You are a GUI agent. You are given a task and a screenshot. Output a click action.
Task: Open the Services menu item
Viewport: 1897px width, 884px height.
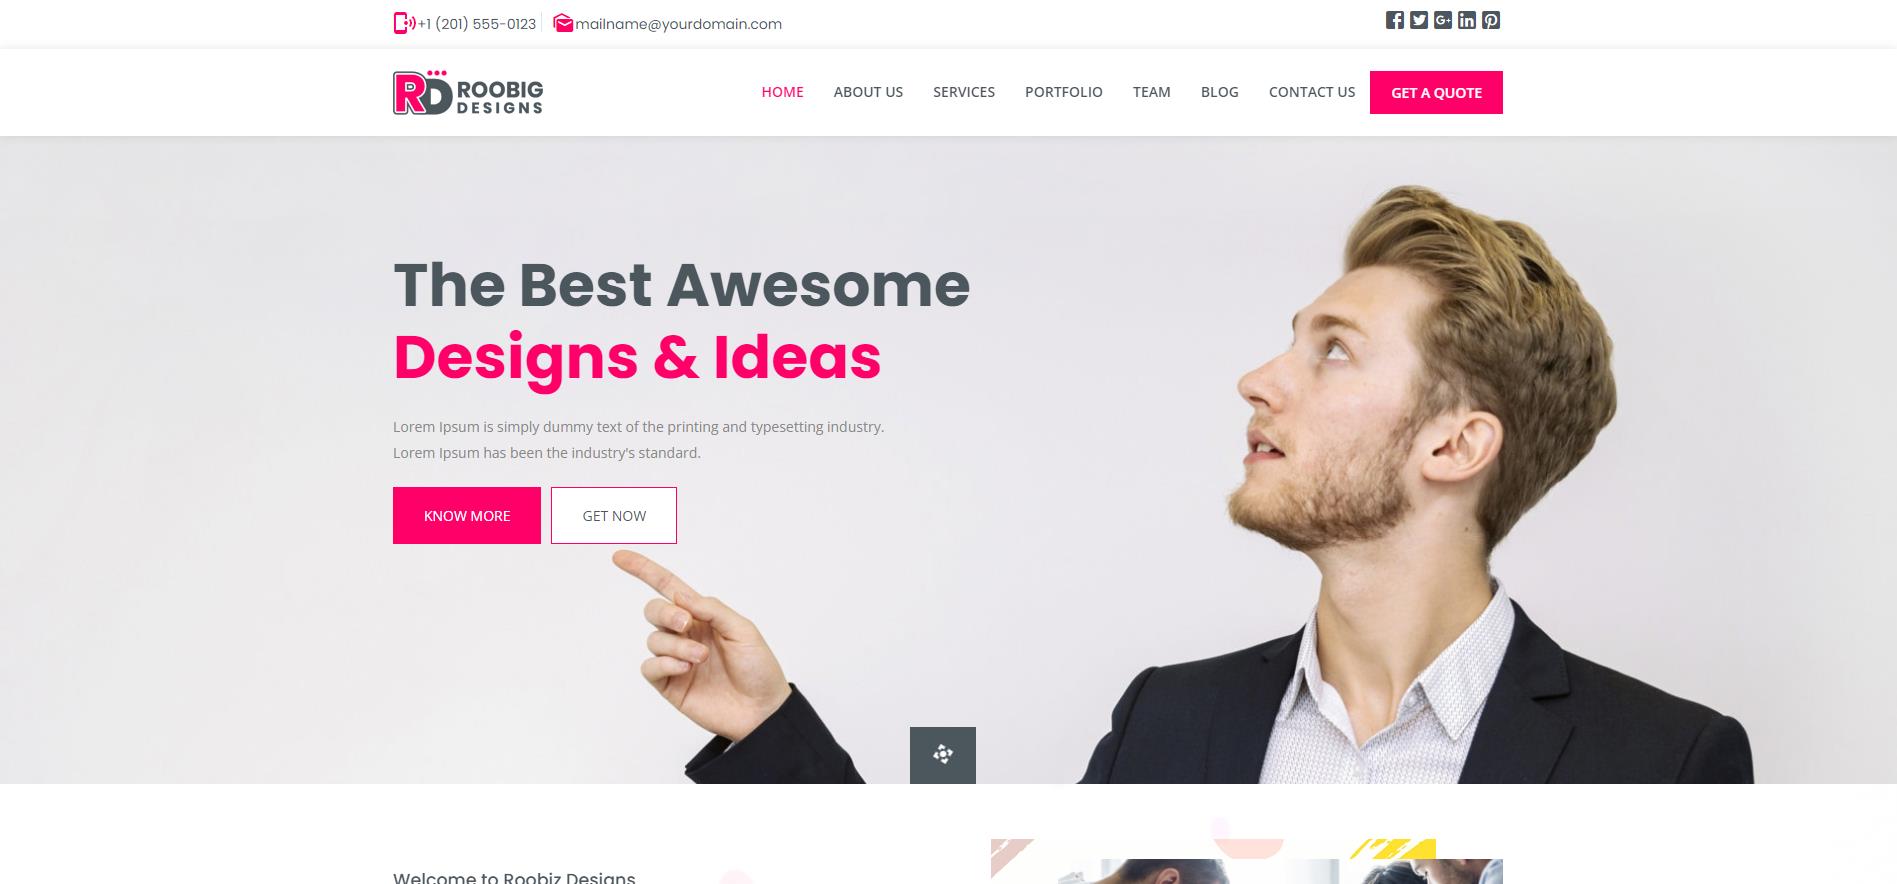tap(964, 92)
